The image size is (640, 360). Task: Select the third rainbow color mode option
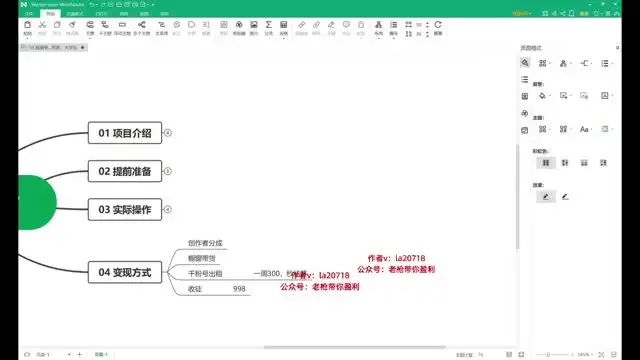584,163
